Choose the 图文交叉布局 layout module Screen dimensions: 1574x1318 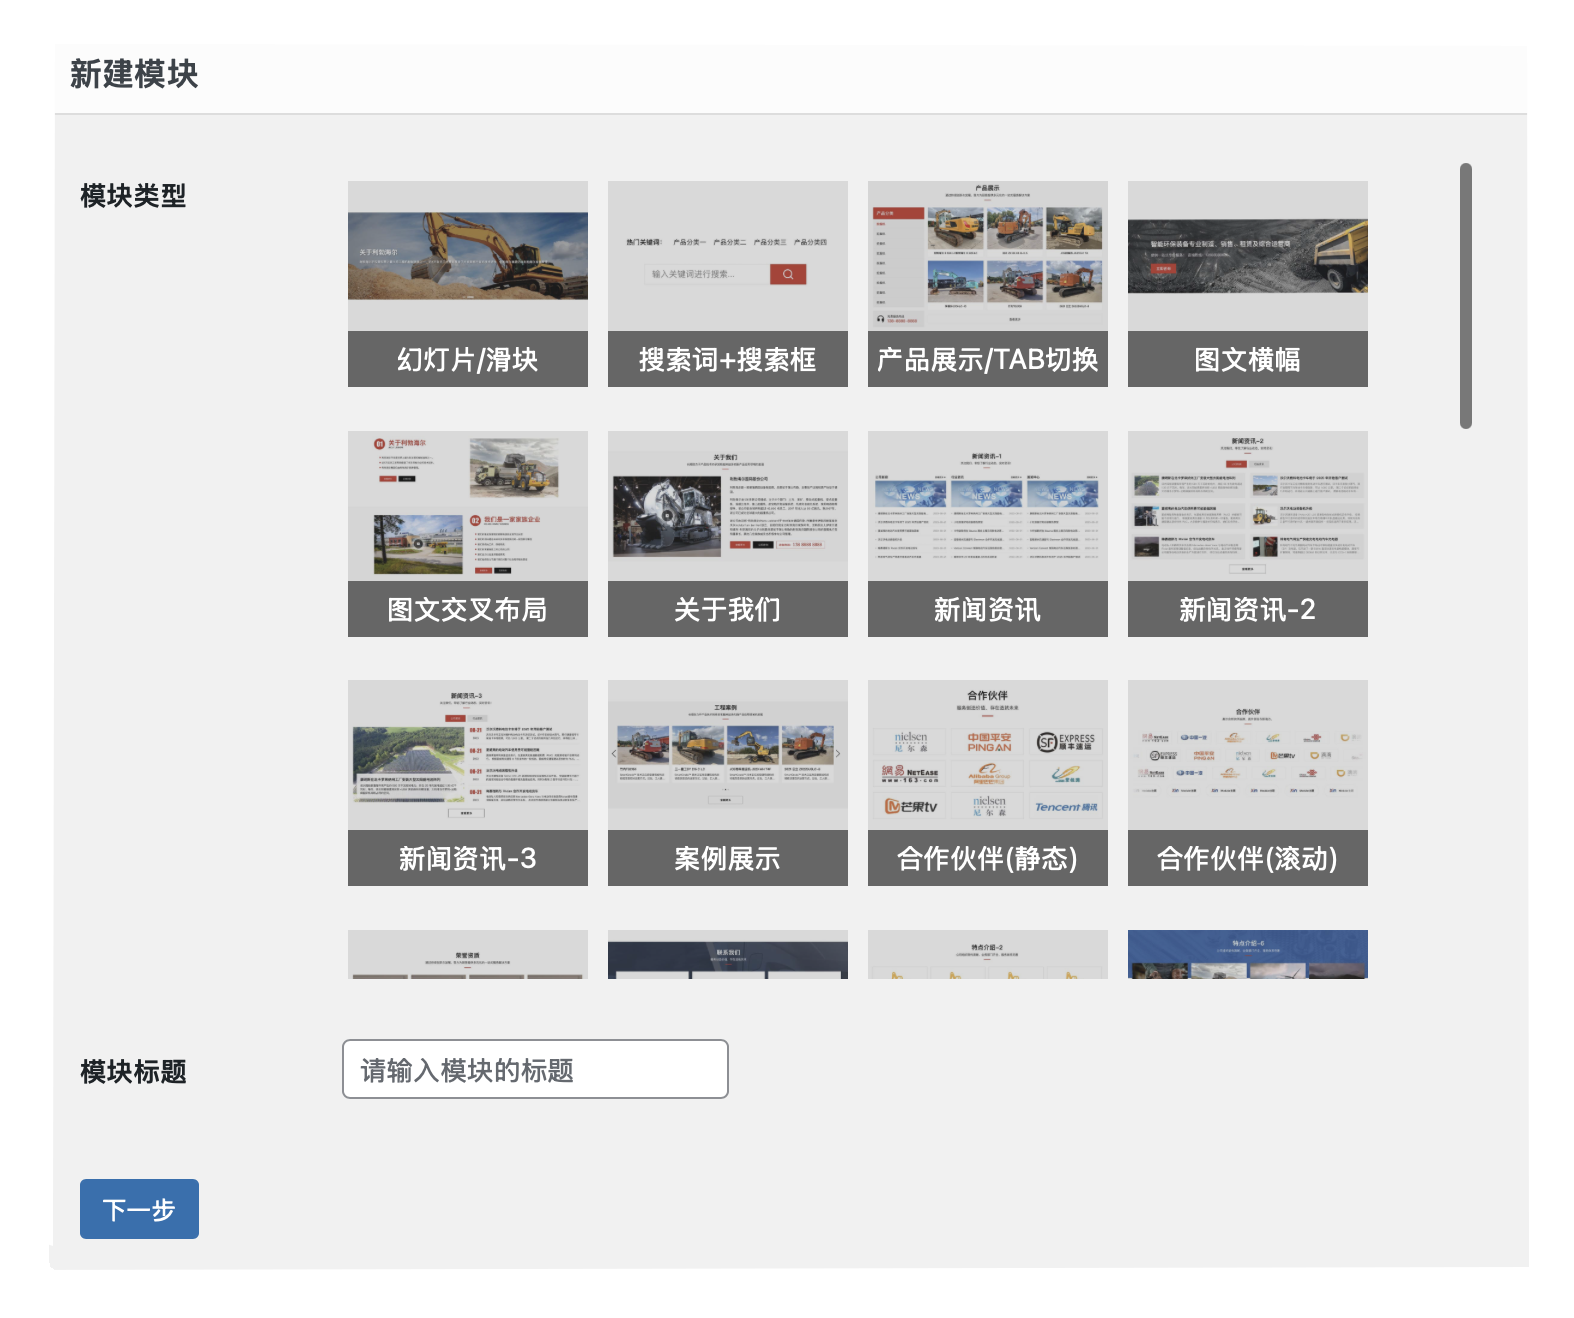pyautogui.click(x=467, y=533)
